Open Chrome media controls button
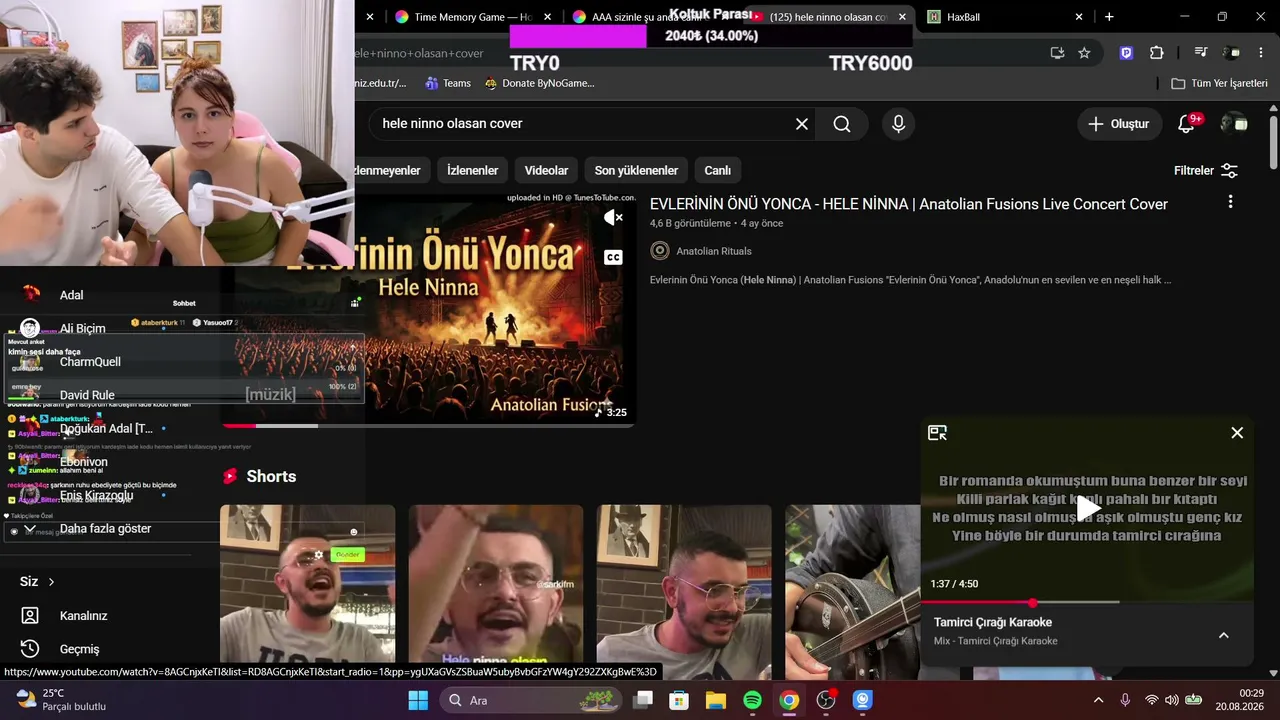This screenshot has height=720, width=1280. pyautogui.click(x=1201, y=53)
